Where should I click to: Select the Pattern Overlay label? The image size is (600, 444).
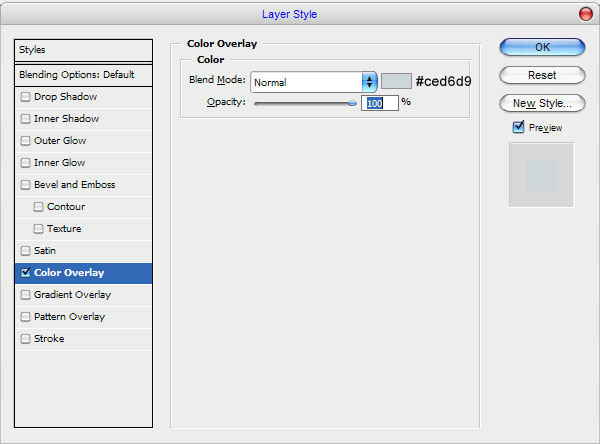tap(69, 317)
